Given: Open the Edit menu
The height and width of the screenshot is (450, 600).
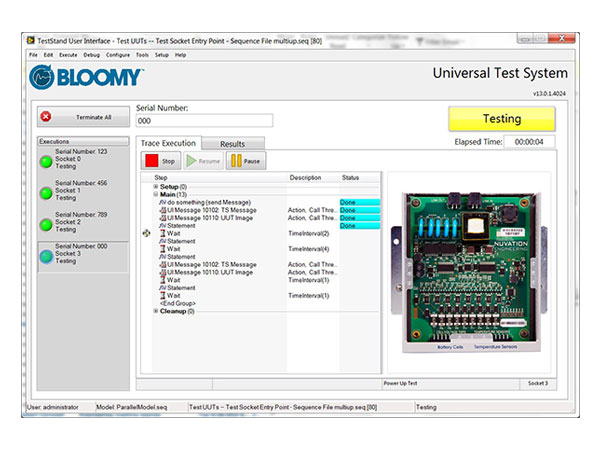Looking at the screenshot, I should pyautogui.click(x=48, y=55).
